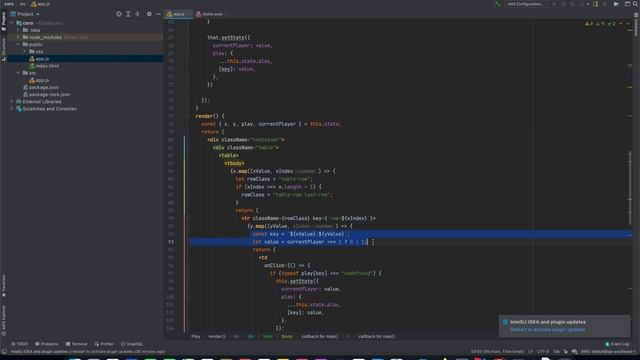The height and width of the screenshot is (360, 640).
Task: Open the Profiler tool window
Action: tap(104, 344)
